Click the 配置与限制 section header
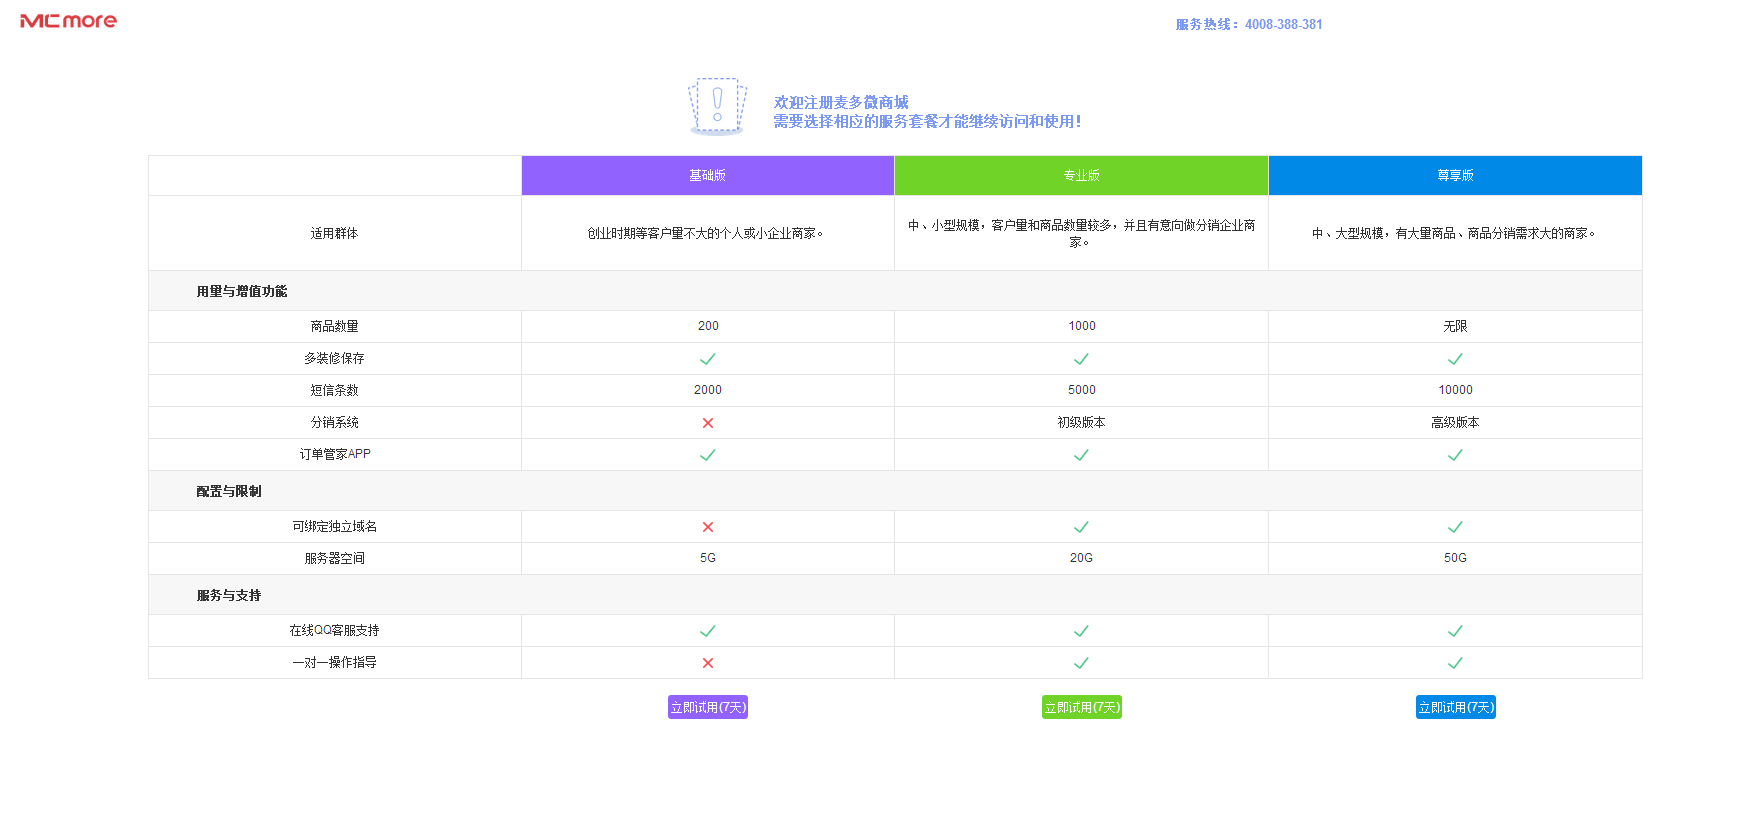The height and width of the screenshot is (816, 1739). pos(895,491)
